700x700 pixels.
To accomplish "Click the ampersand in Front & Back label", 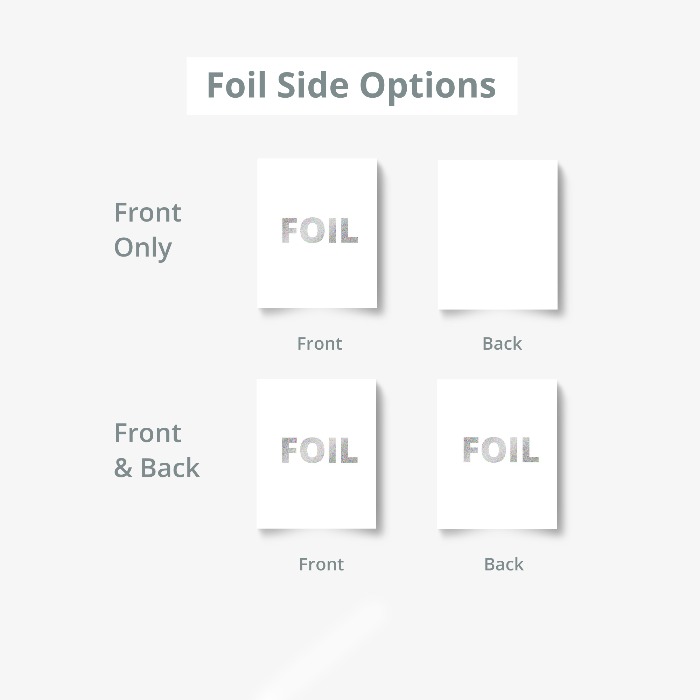I will pyautogui.click(x=123, y=468).
